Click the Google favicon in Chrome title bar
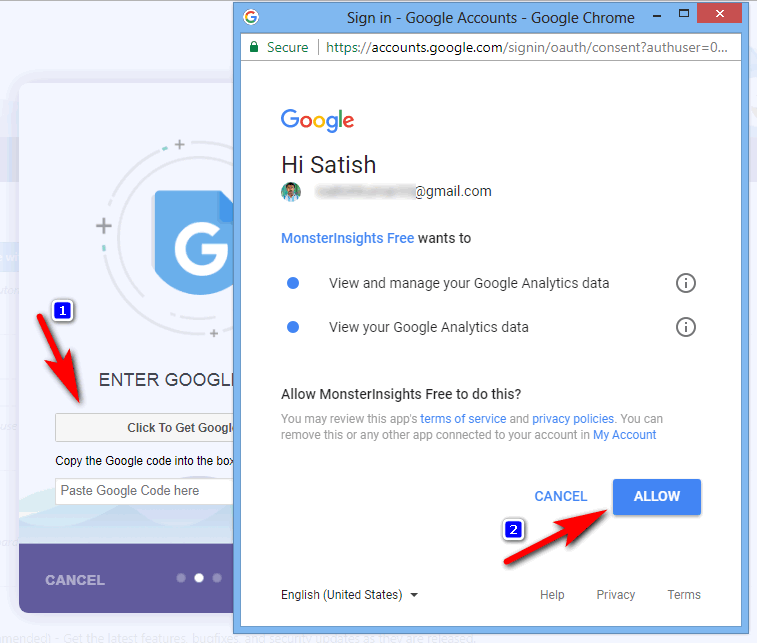This screenshot has height=643, width=757. coord(251,17)
